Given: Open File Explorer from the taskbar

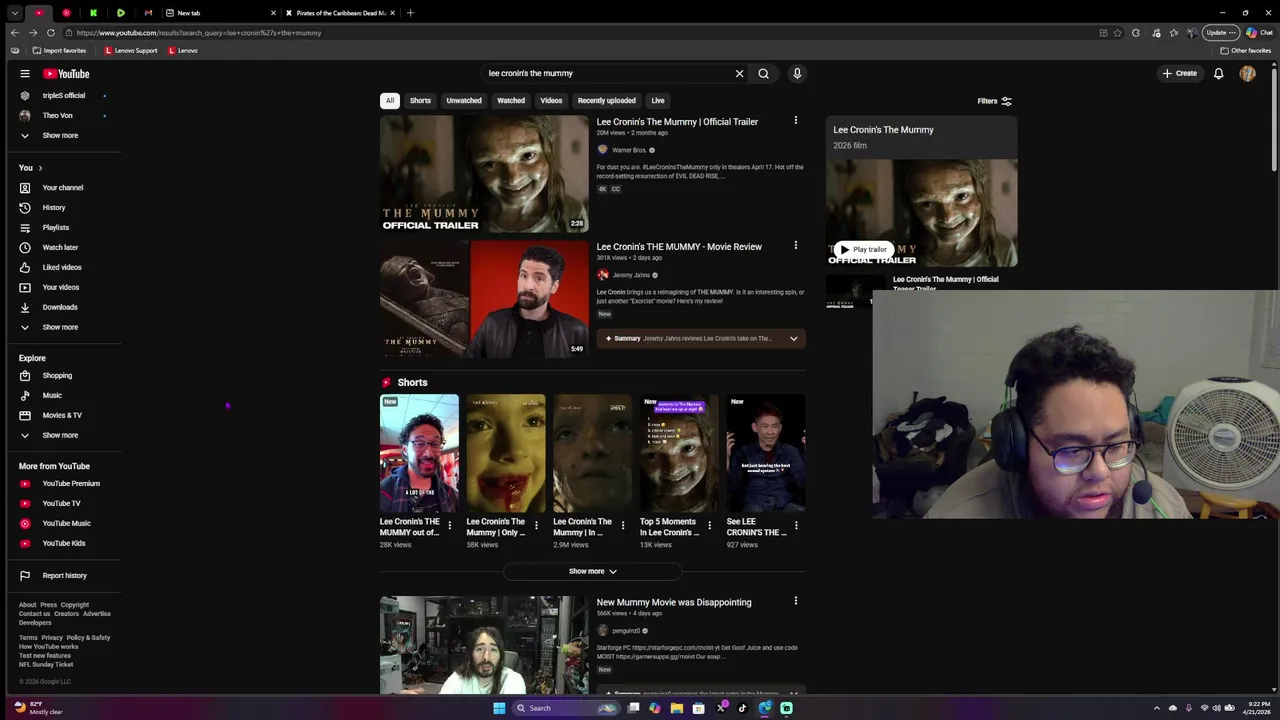Looking at the screenshot, I should pos(676,708).
